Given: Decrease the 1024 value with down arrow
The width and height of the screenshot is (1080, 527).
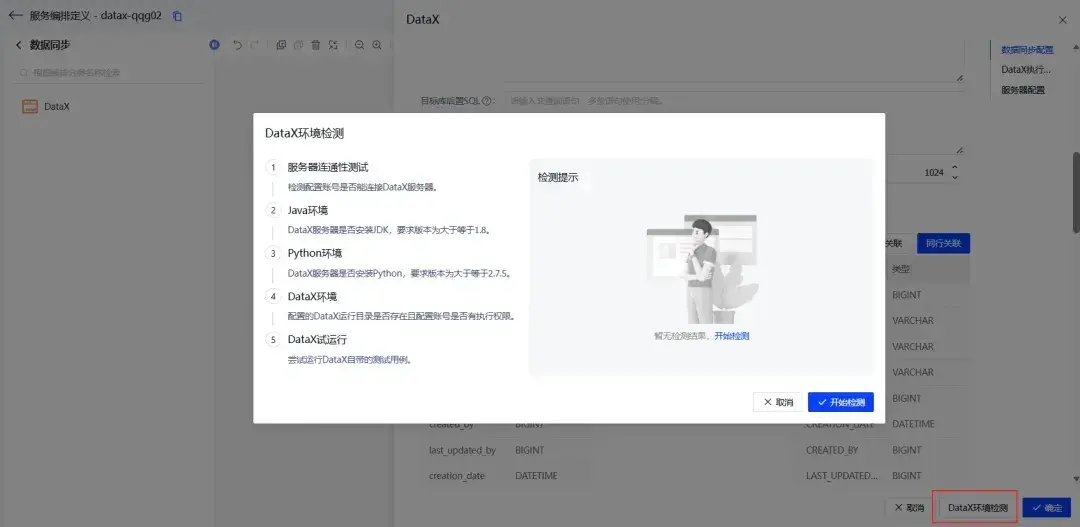Looking at the screenshot, I should [955, 178].
